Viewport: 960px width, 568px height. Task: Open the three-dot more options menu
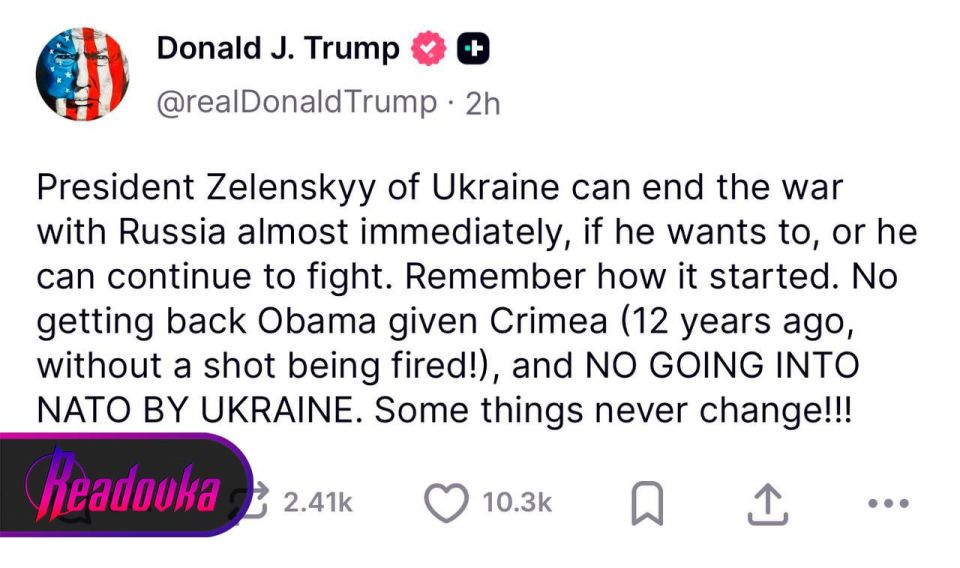pyautogui.click(x=888, y=503)
